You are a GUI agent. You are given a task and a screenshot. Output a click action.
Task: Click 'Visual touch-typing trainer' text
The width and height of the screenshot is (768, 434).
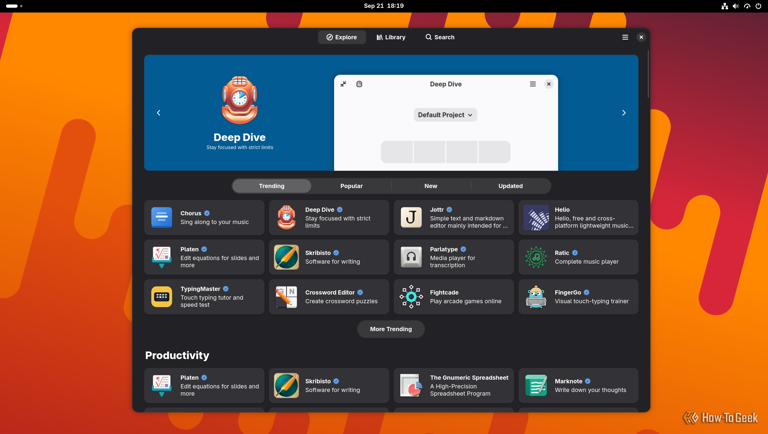click(x=591, y=301)
